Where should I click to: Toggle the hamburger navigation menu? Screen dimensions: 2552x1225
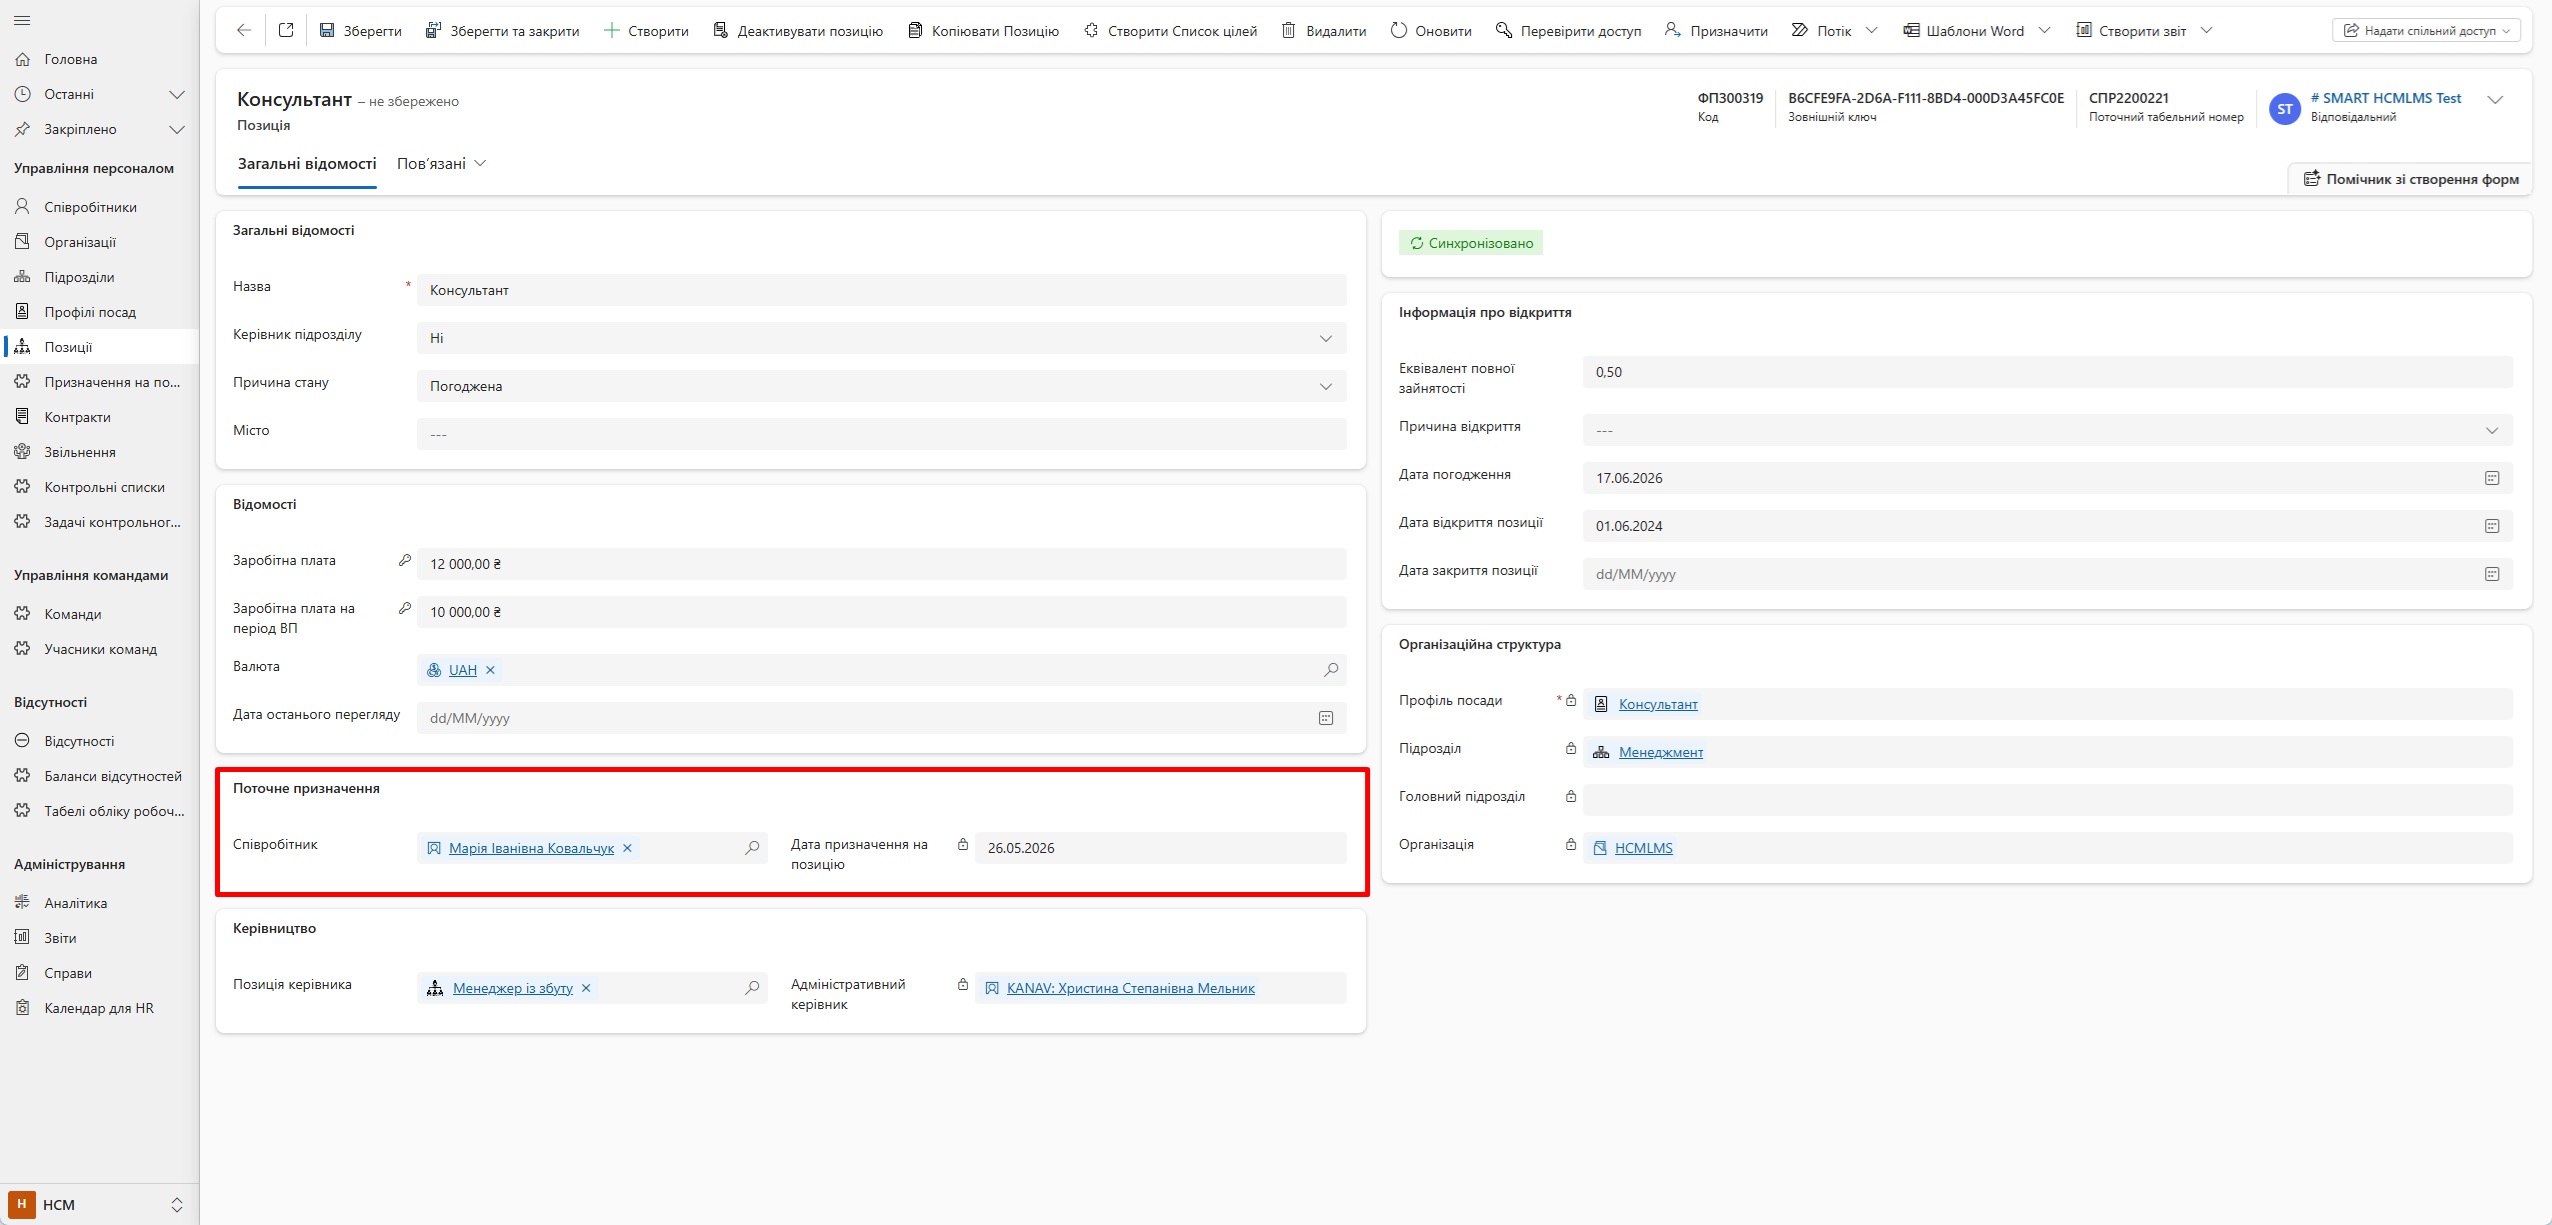click(x=22, y=20)
